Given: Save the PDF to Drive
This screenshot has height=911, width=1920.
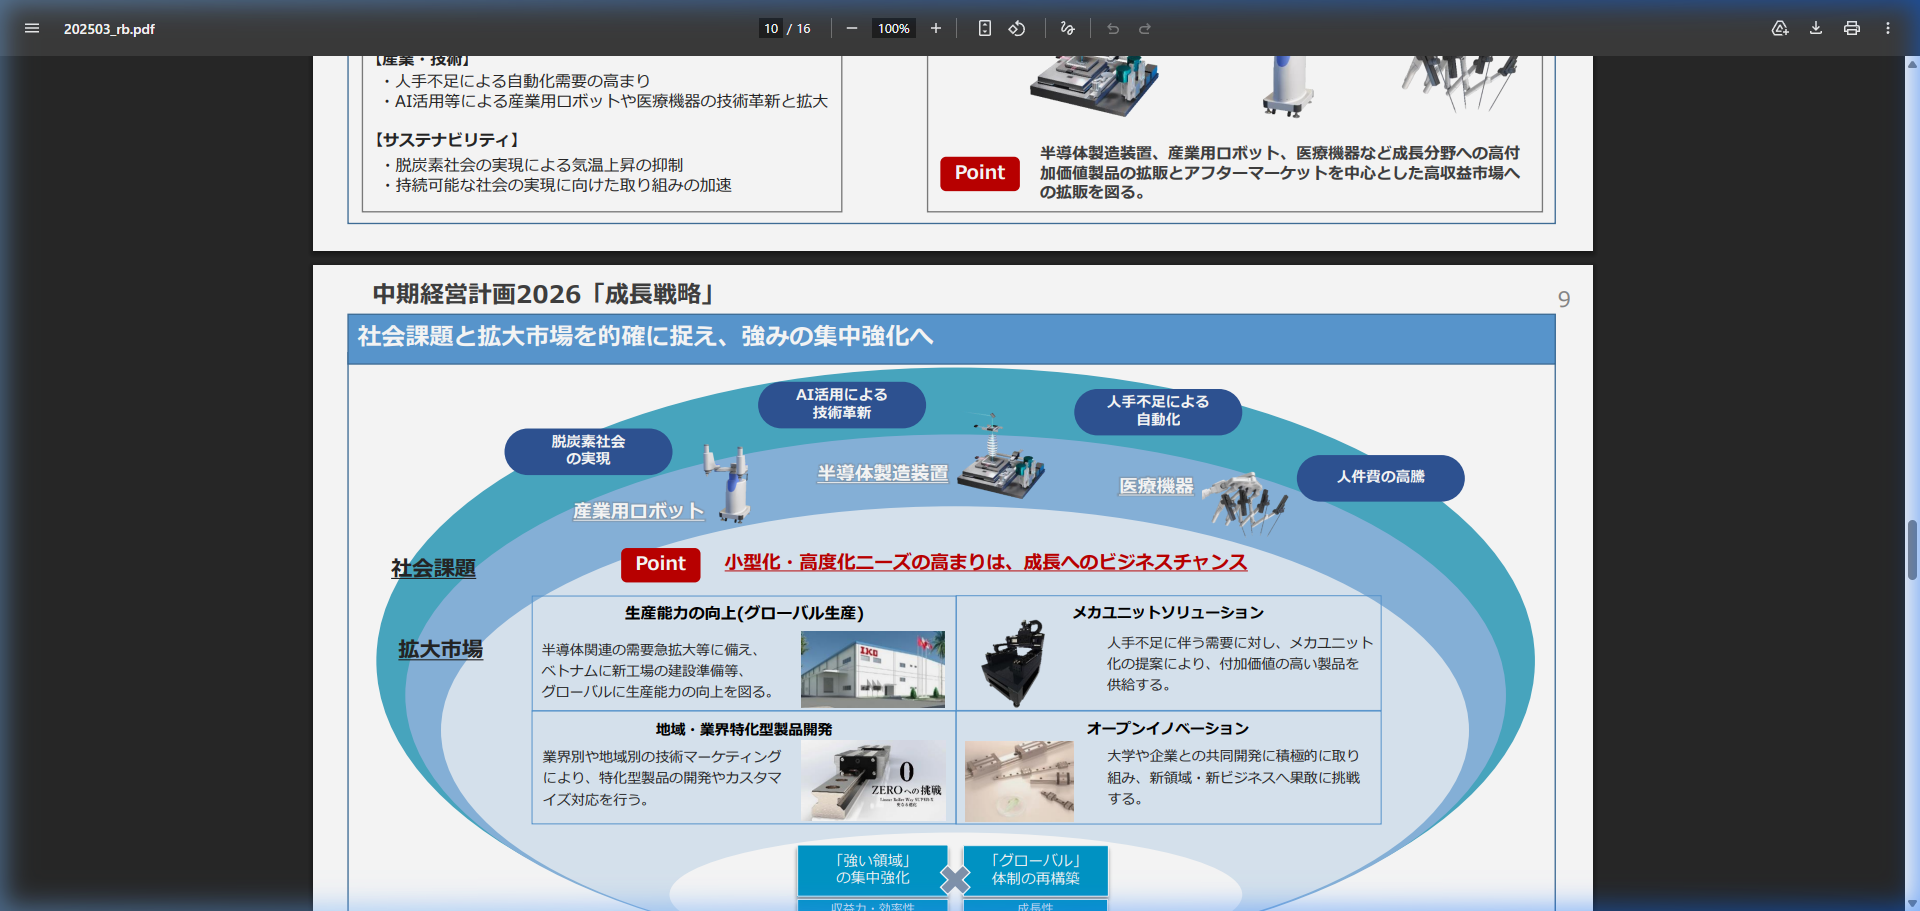Looking at the screenshot, I should click(x=1779, y=29).
